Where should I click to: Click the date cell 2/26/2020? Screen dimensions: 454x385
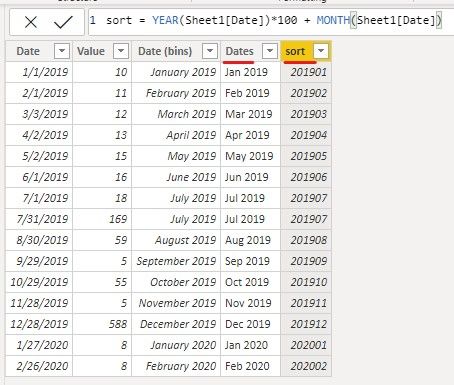click(x=39, y=366)
